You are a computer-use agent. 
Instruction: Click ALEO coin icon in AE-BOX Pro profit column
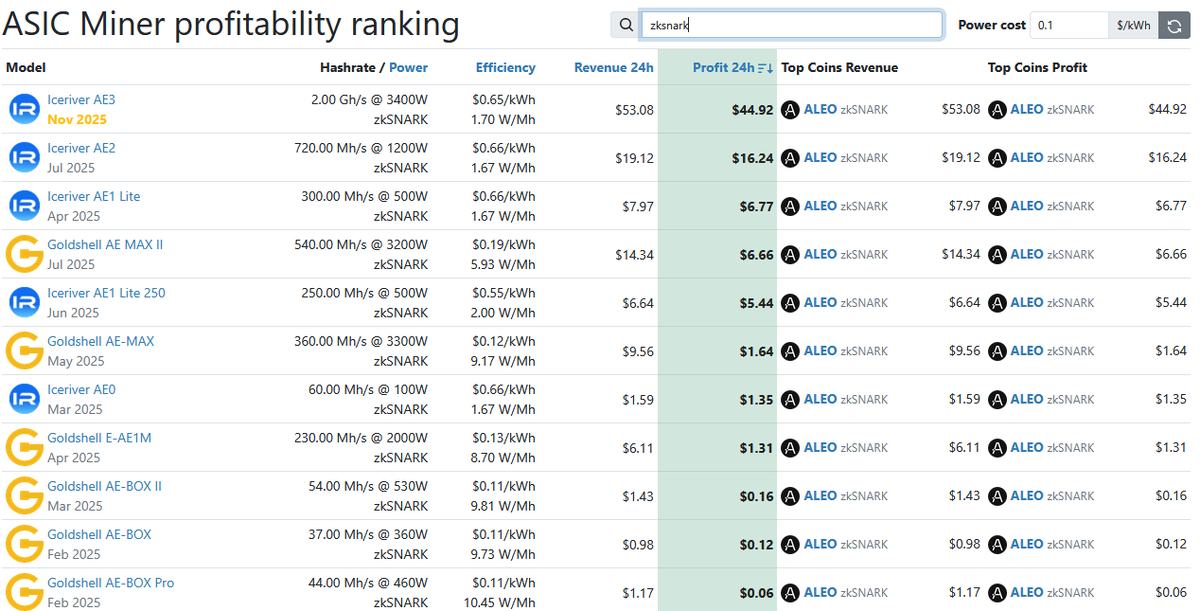click(x=997, y=593)
